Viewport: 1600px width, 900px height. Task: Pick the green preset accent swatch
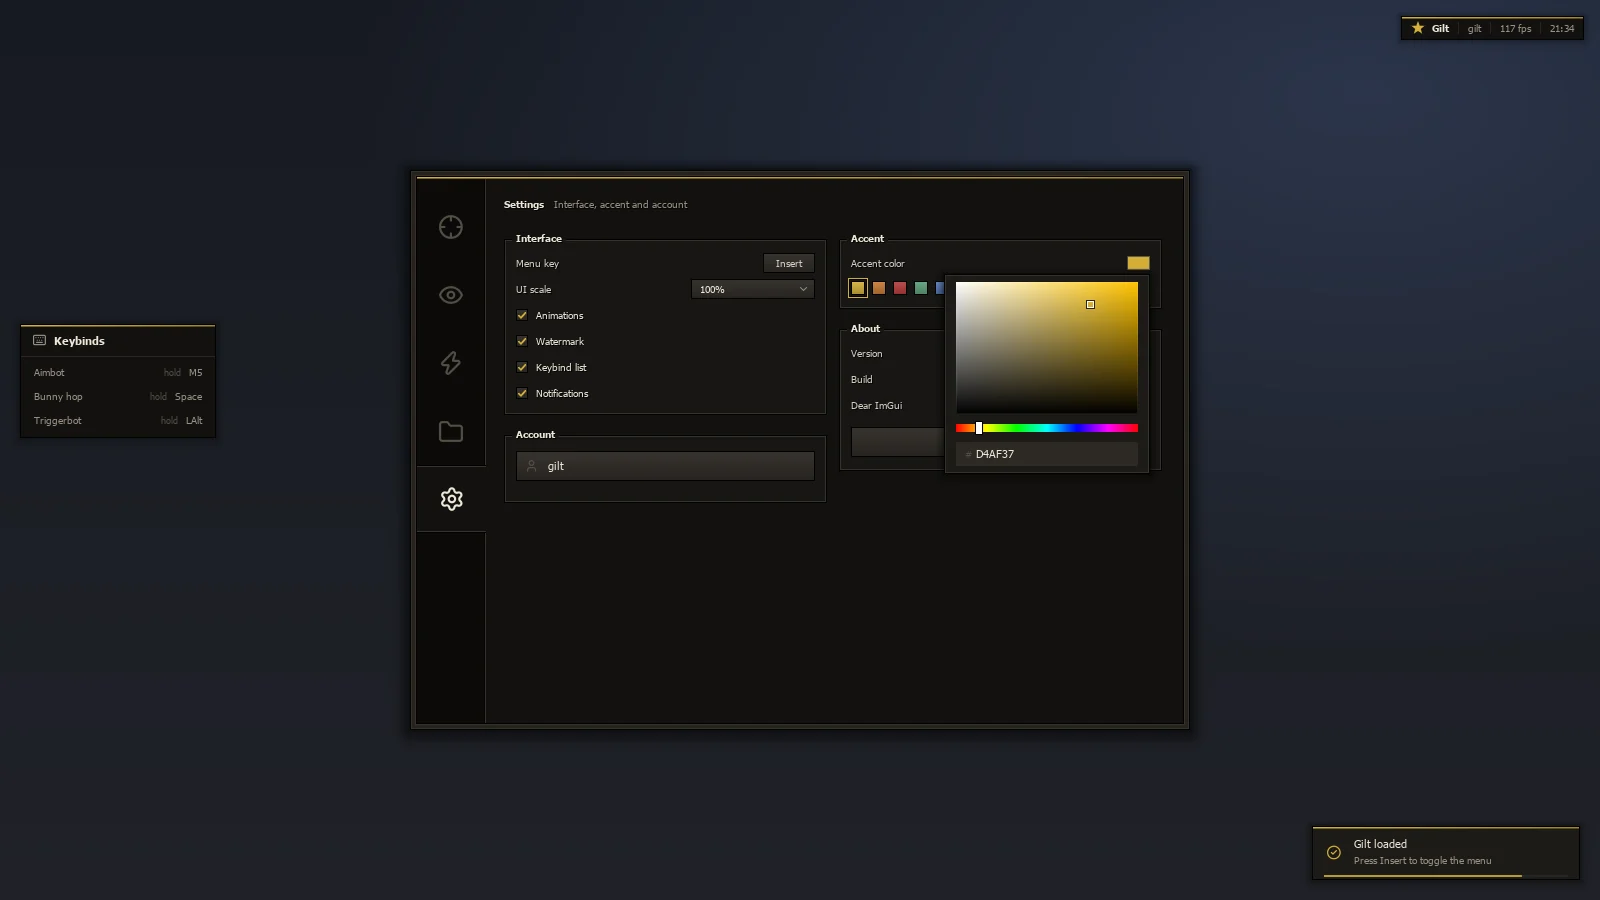921,288
